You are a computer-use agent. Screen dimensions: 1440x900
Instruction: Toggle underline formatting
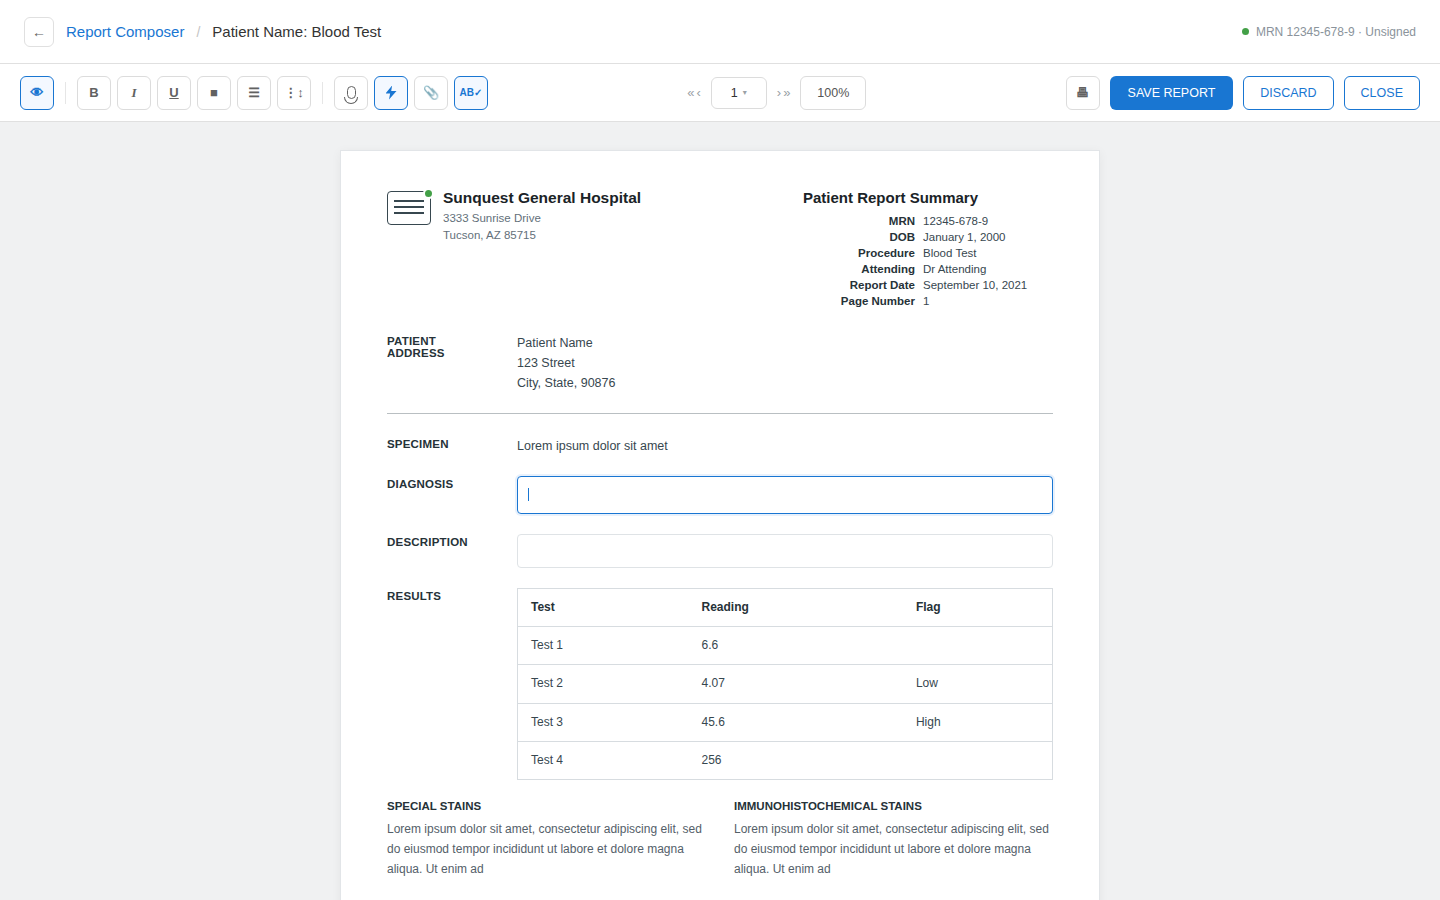tap(174, 93)
